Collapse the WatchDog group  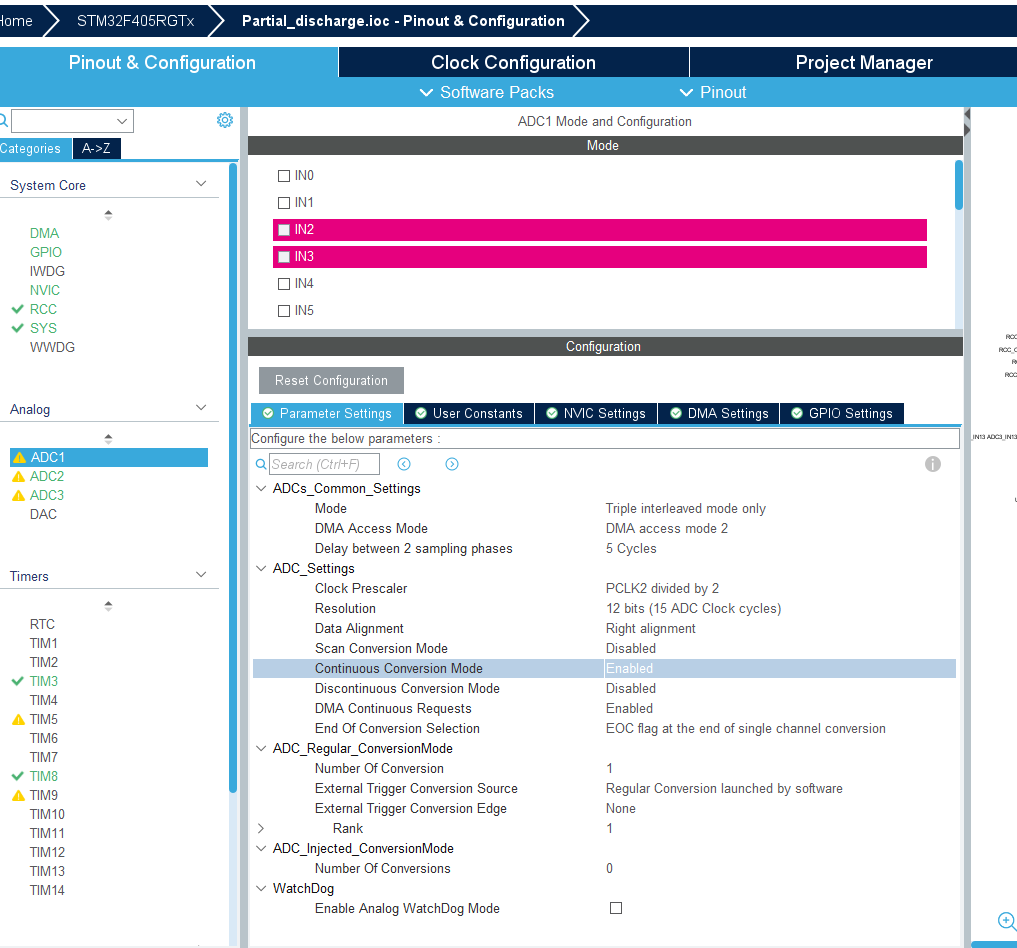(261, 888)
